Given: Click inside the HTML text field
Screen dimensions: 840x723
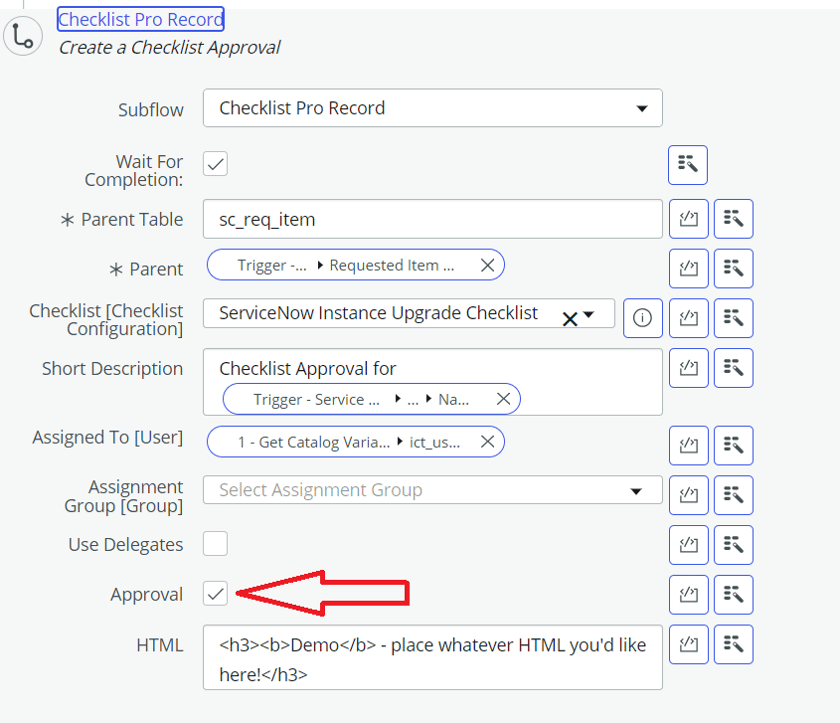Looking at the screenshot, I should pyautogui.click(x=430, y=655).
